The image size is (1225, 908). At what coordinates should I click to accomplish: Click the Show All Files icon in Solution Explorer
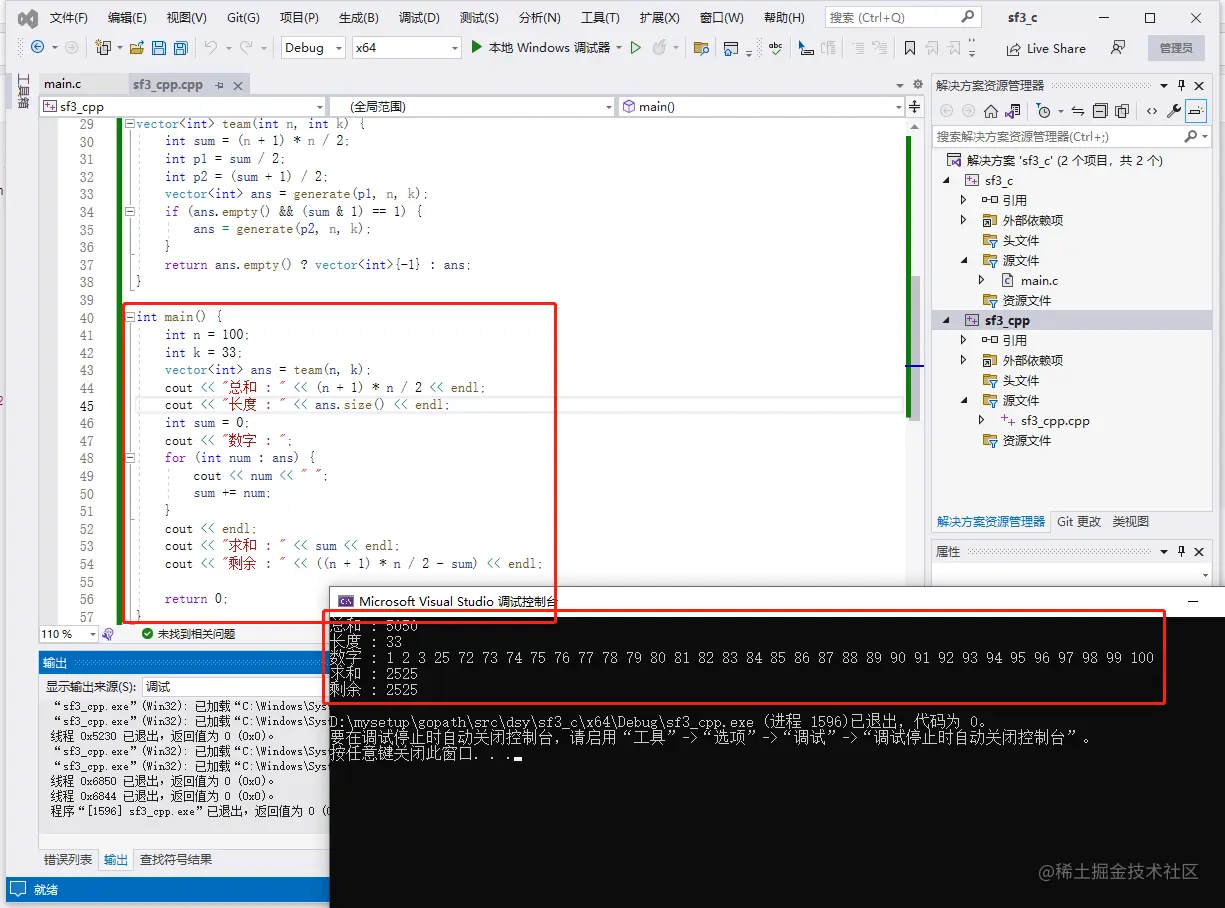[1122, 111]
